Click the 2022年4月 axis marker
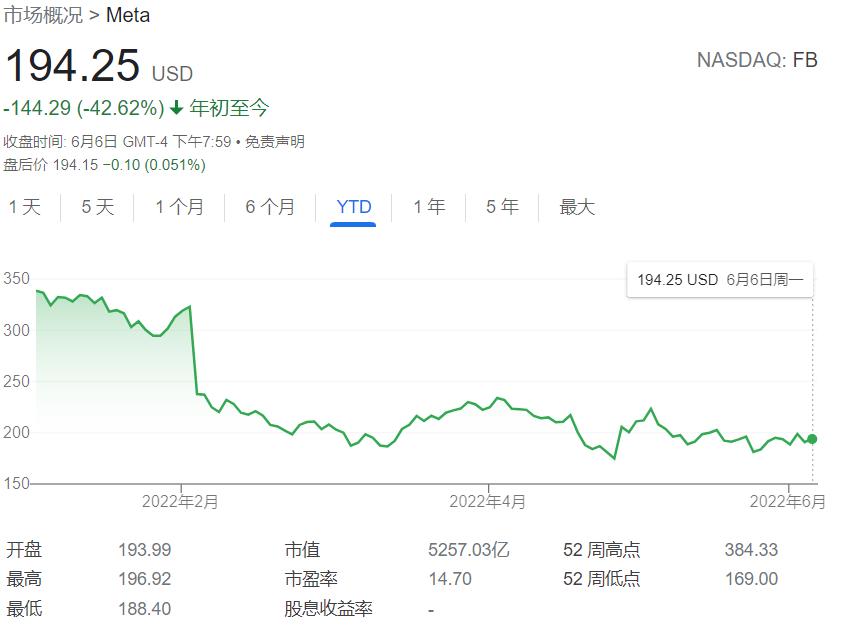The width and height of the screenshot is (846, 633). tap(488, 502)
